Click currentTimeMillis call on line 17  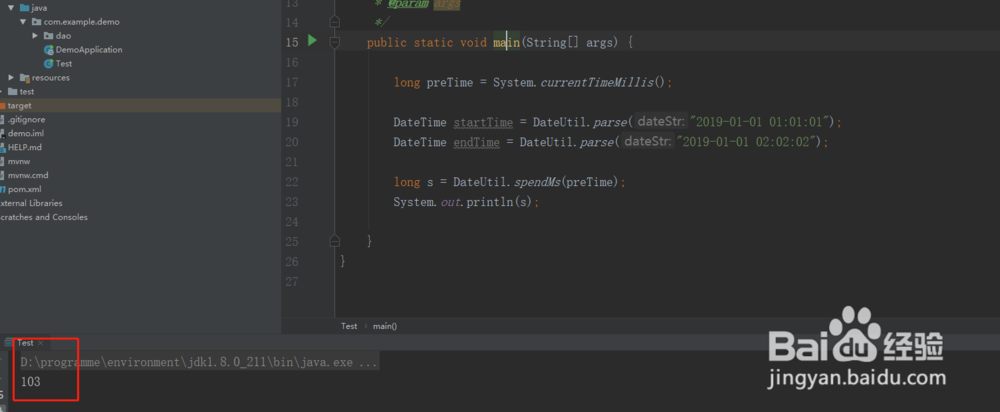tap(596, 83)
